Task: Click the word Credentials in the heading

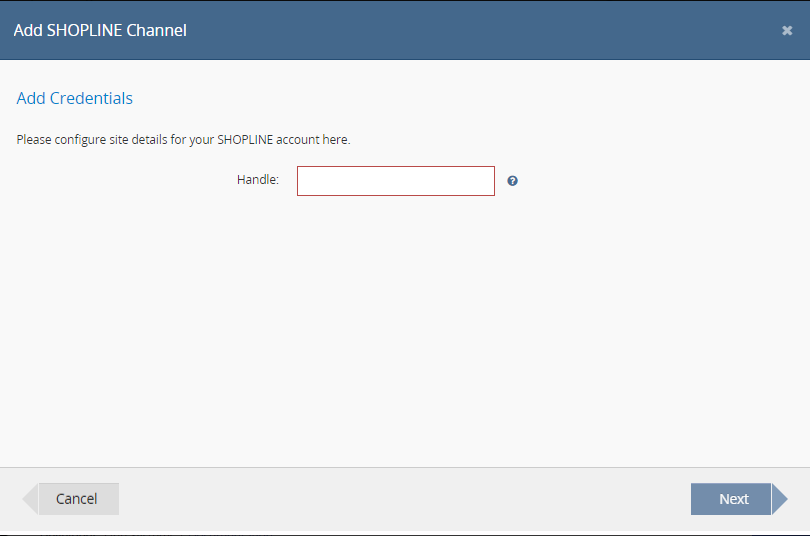Action: (91, 98)
